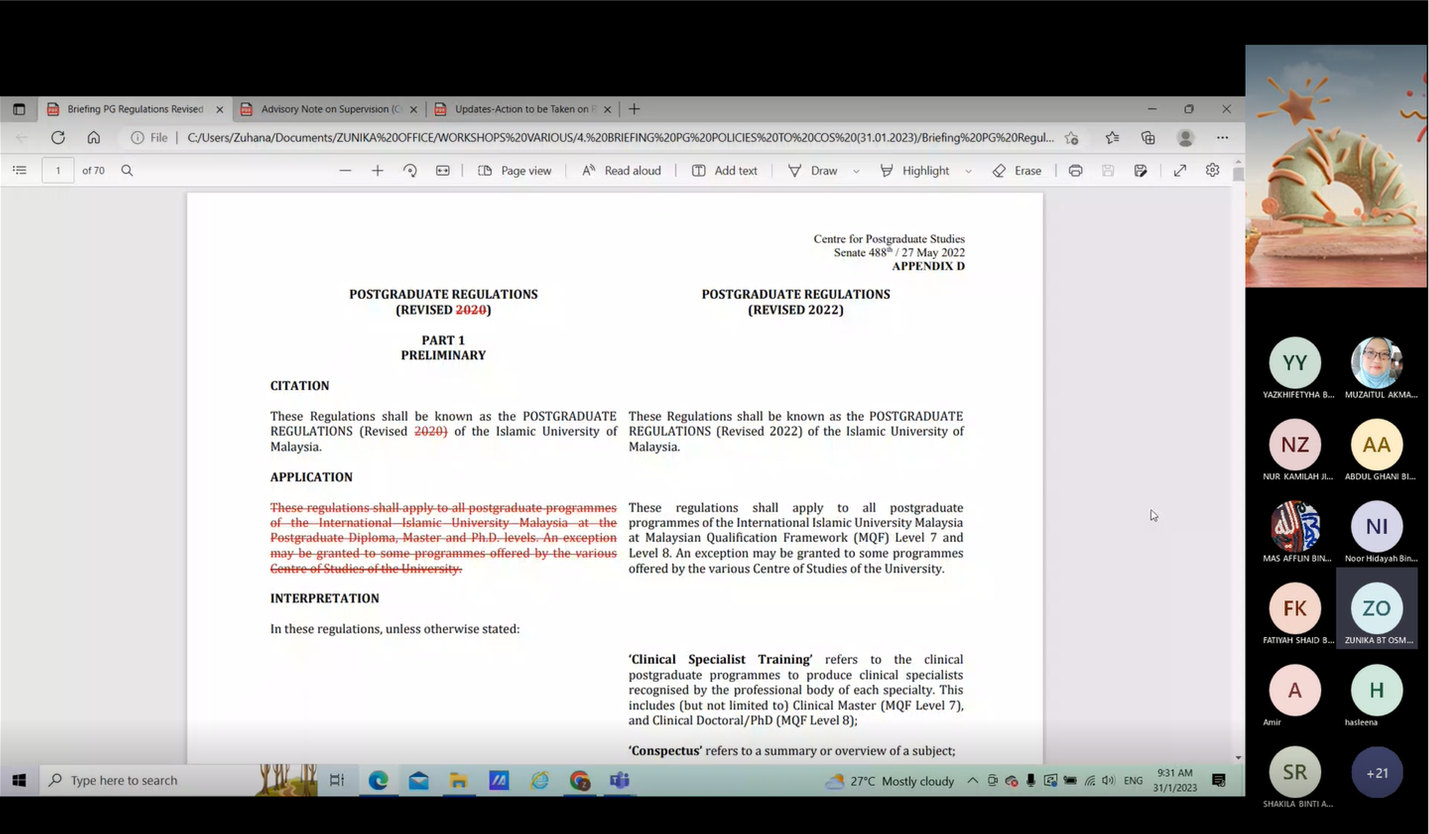Screen dimensions: 1429x834
Task: Select participant tile FK Fatiyah Shaid
Action: click(x=1295, y=614)
